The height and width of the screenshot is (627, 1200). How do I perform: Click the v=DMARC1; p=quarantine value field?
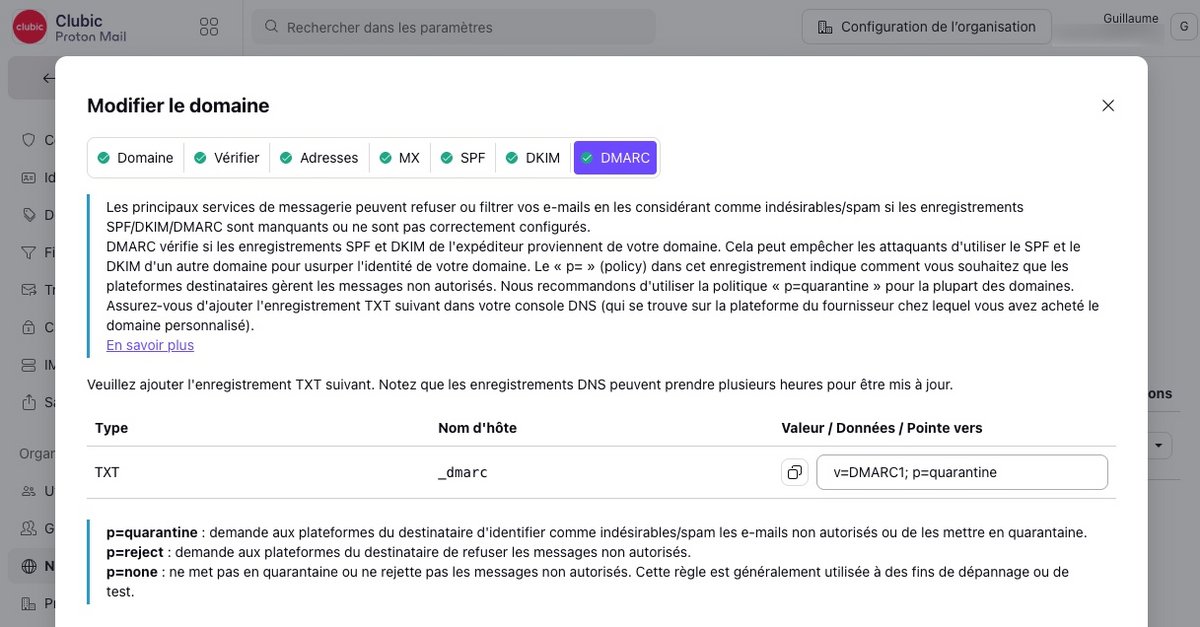pos(962,472)
